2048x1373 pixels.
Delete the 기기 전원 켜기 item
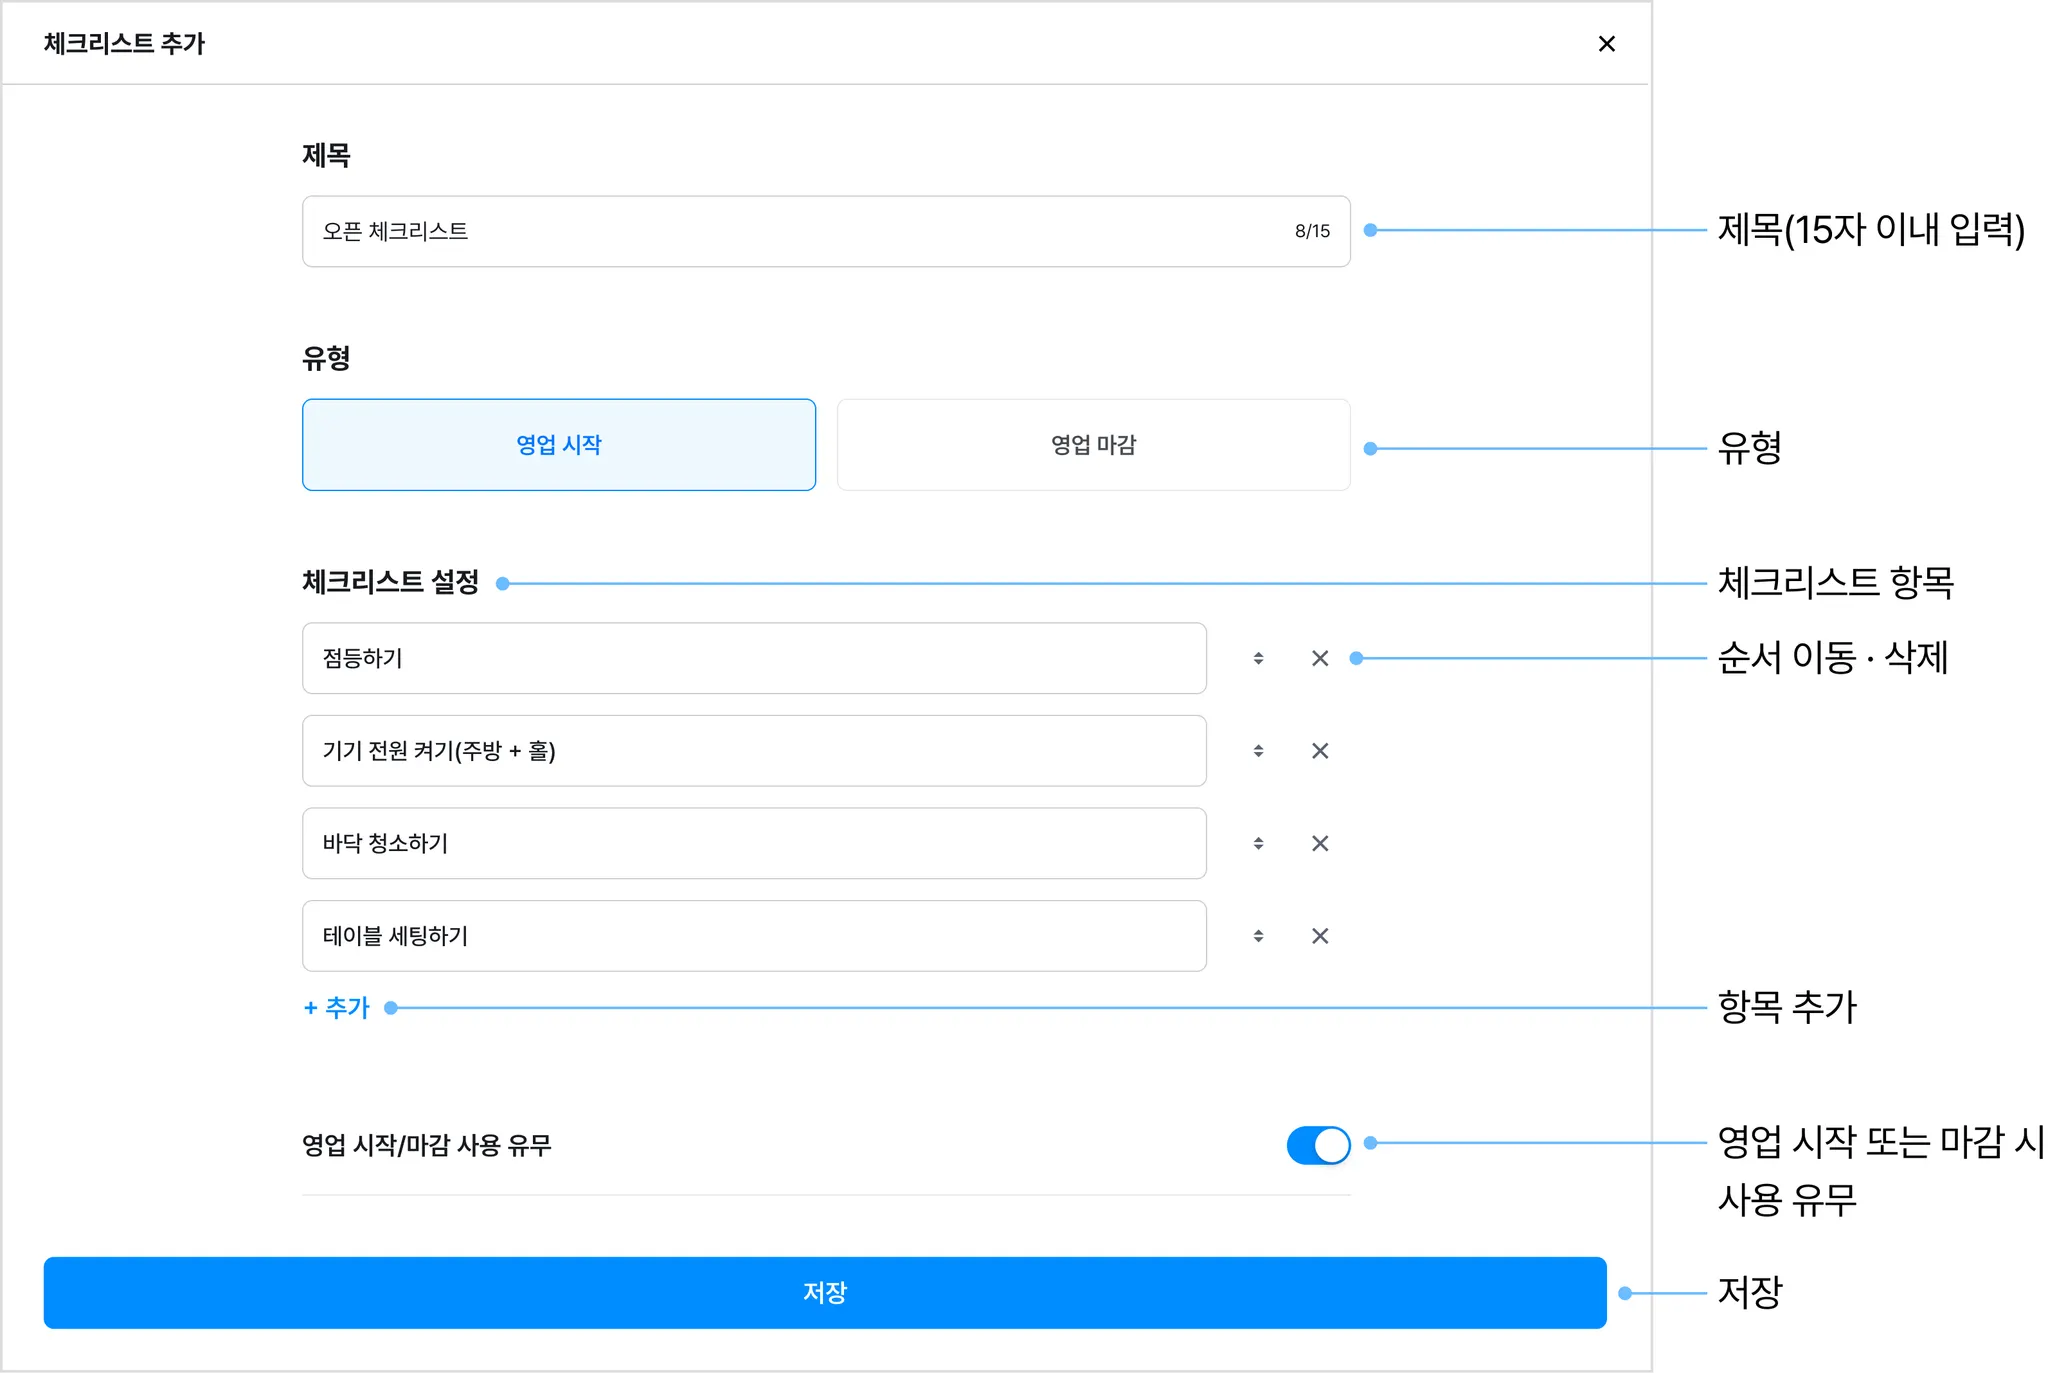(x=1320, y=751)
